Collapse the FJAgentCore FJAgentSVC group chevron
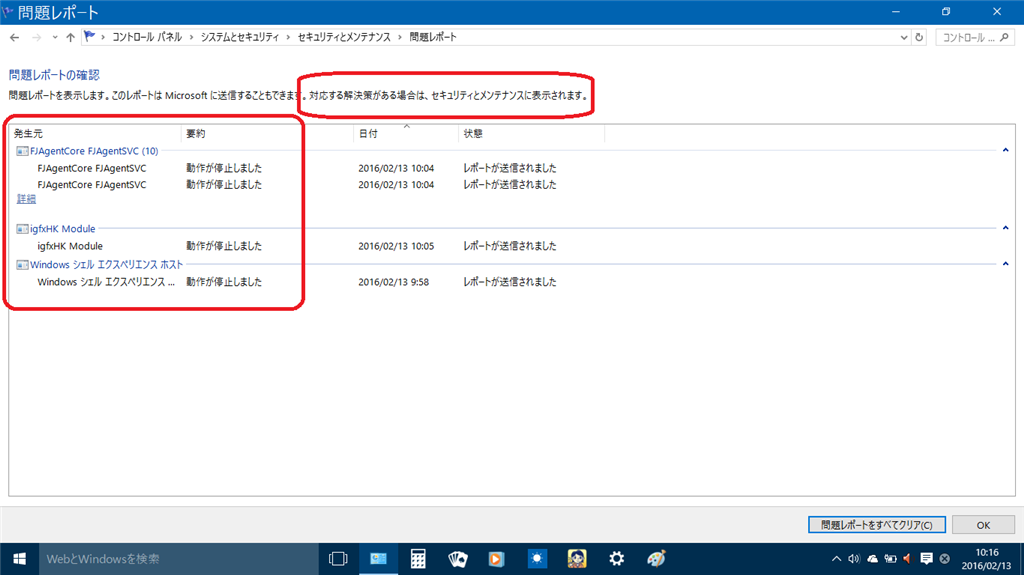Screen dimensions: 1024x575 point(1006,150)
